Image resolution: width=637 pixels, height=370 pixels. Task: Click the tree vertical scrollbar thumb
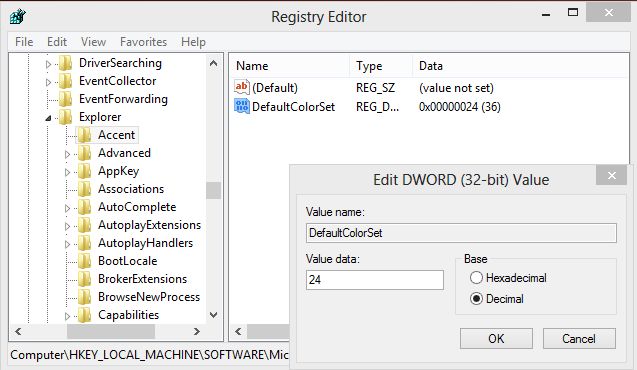pyautogui.click(x=214, y=190)
